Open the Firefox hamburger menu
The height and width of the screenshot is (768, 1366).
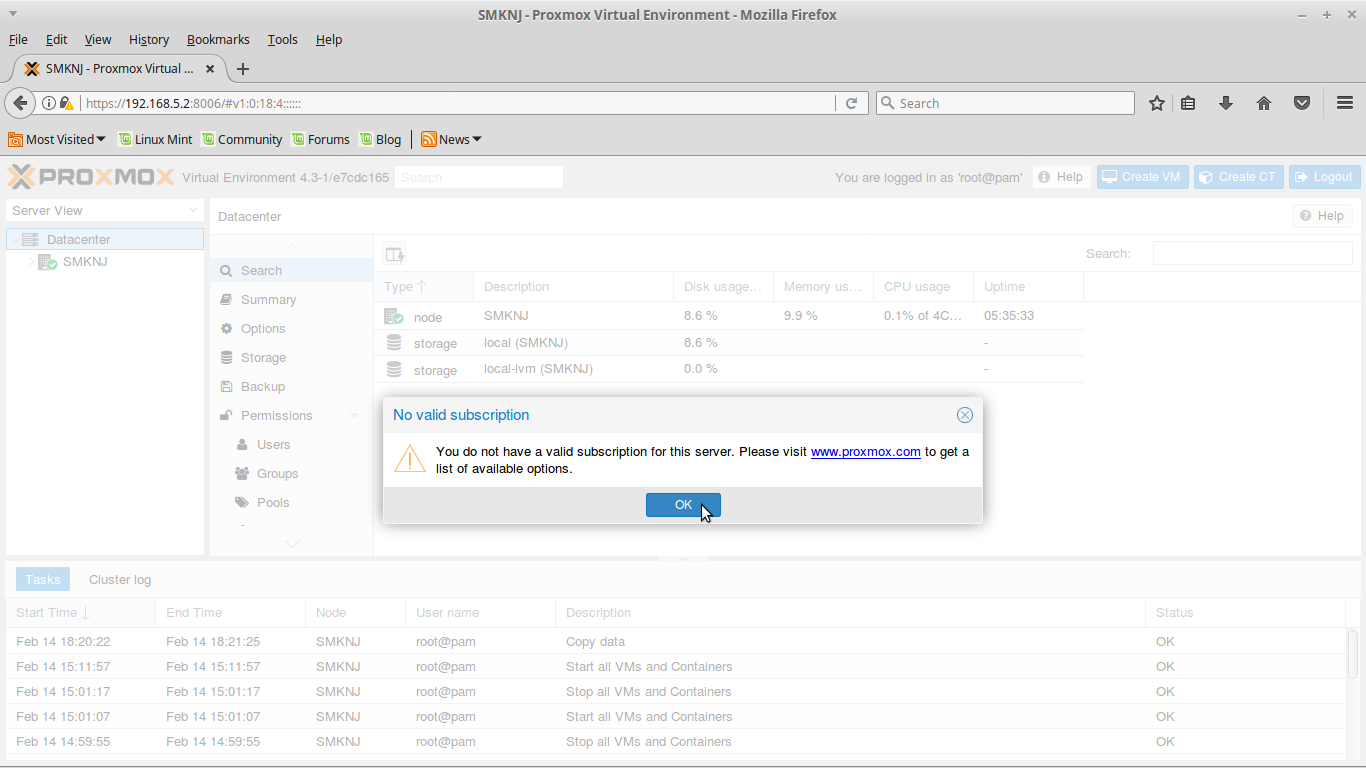pyautogui.click(x=1345, y=103)
